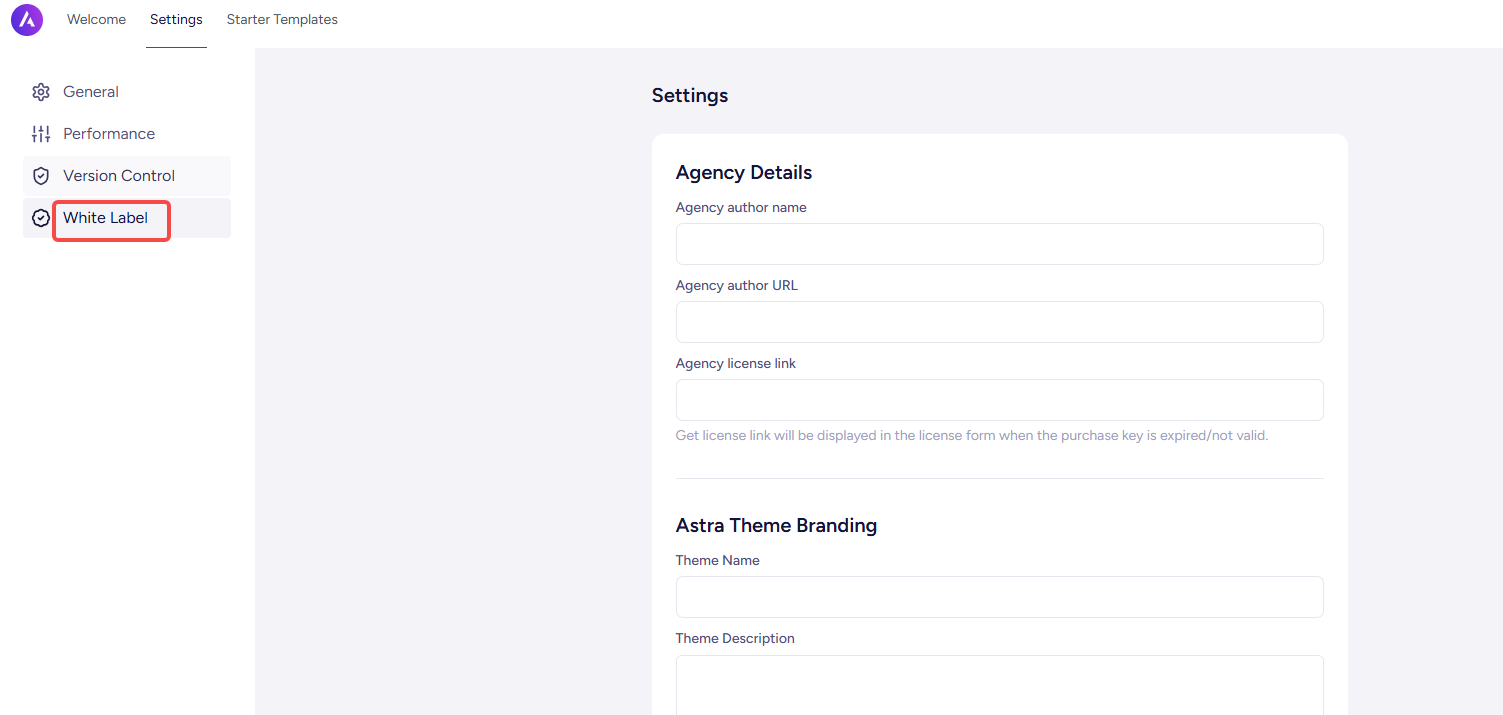Click the "Agency license link" field label

tap(736, 364)
